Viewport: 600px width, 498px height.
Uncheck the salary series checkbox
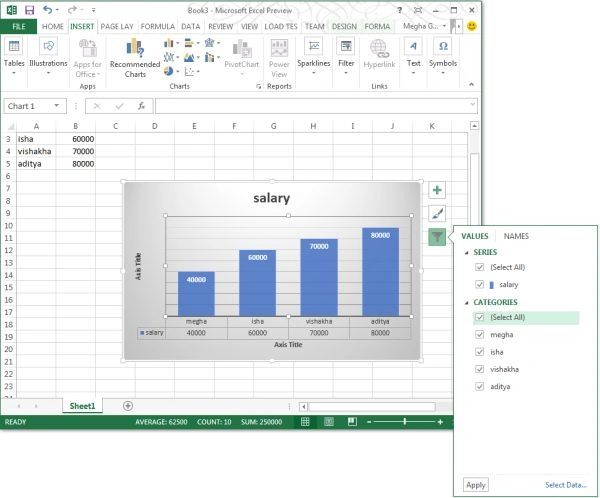(x=479, y=284)
